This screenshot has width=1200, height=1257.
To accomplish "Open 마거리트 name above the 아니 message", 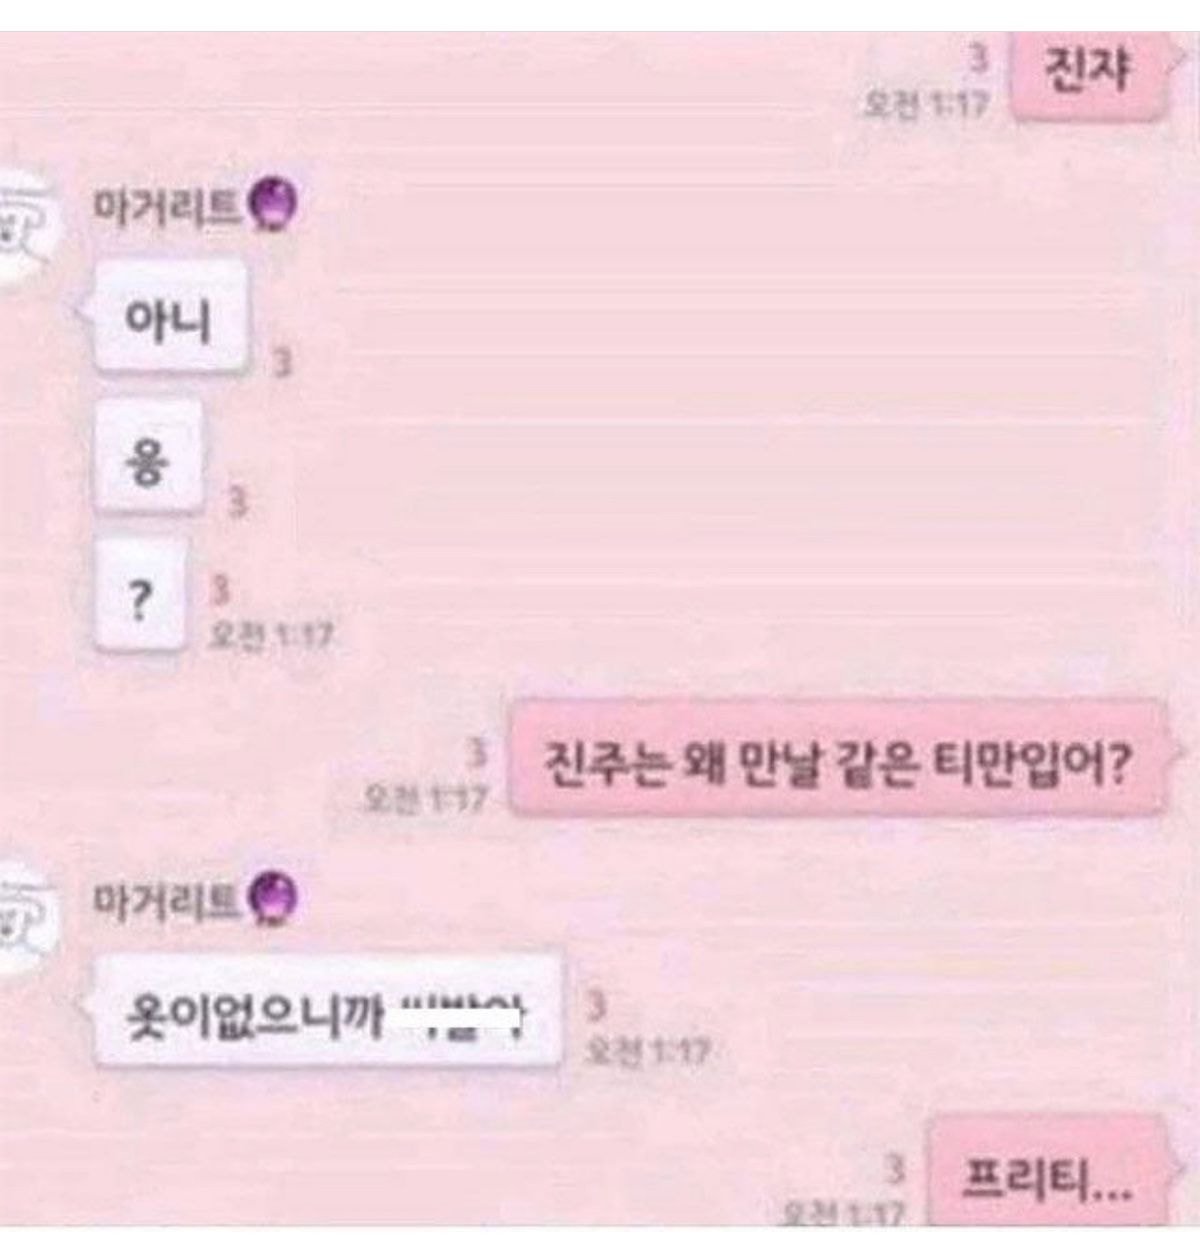I will tap(167, 205).
